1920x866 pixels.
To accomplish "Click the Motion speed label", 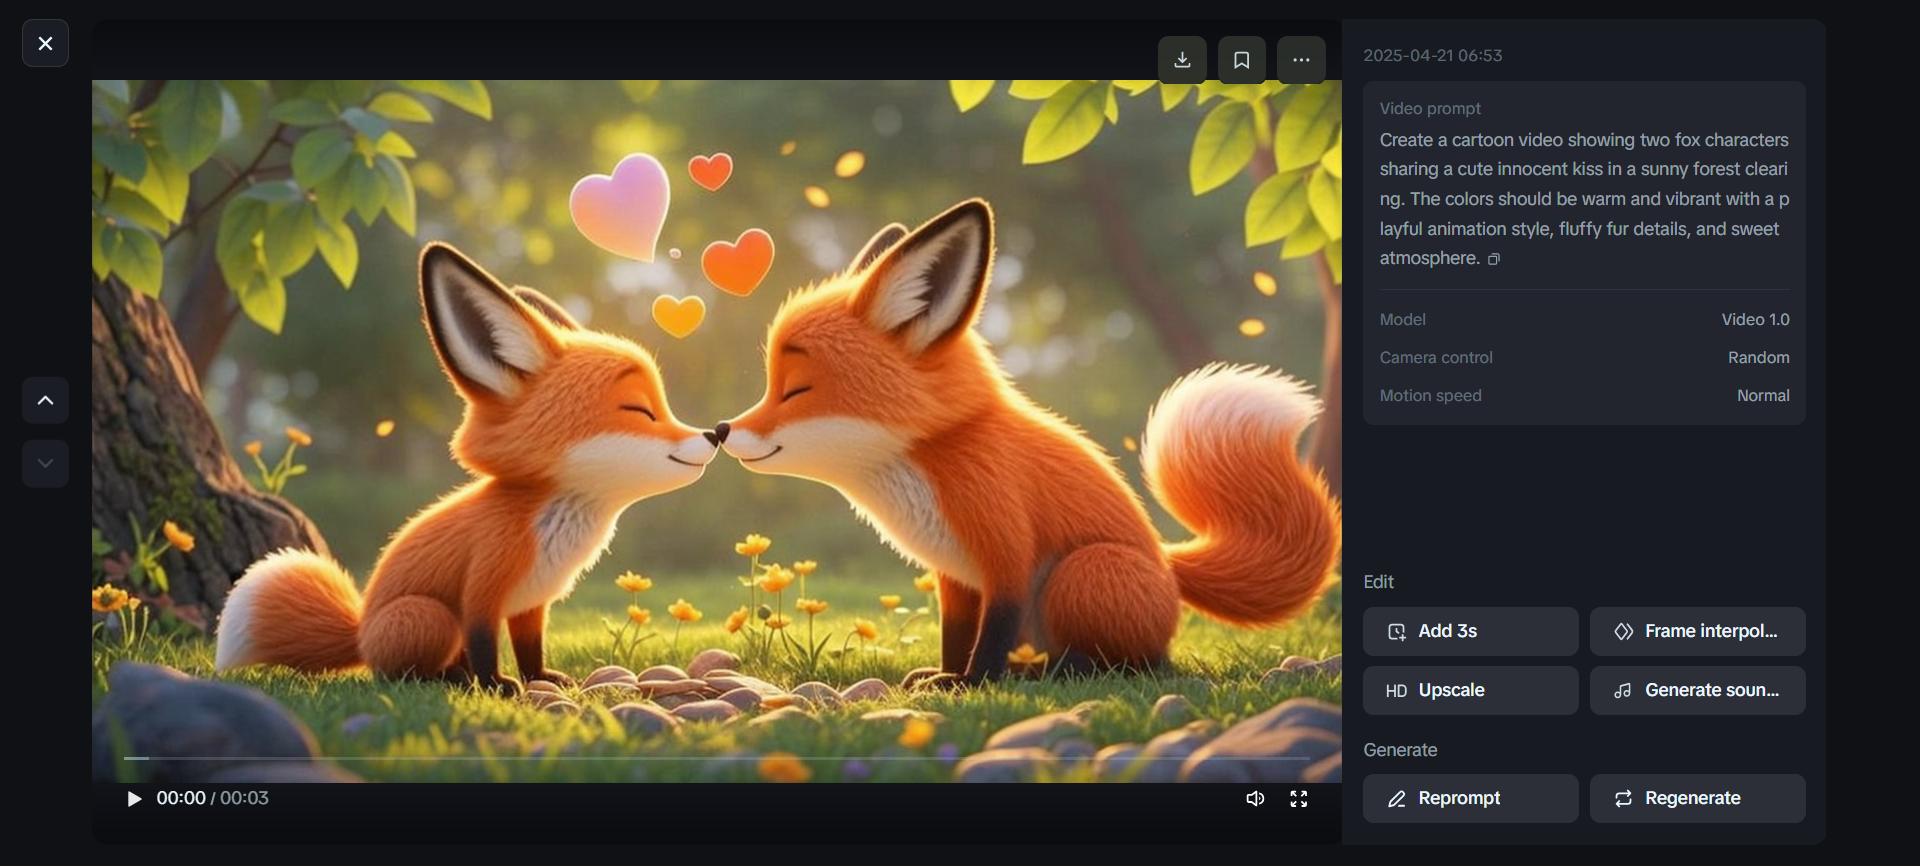I will [1430, 396].
